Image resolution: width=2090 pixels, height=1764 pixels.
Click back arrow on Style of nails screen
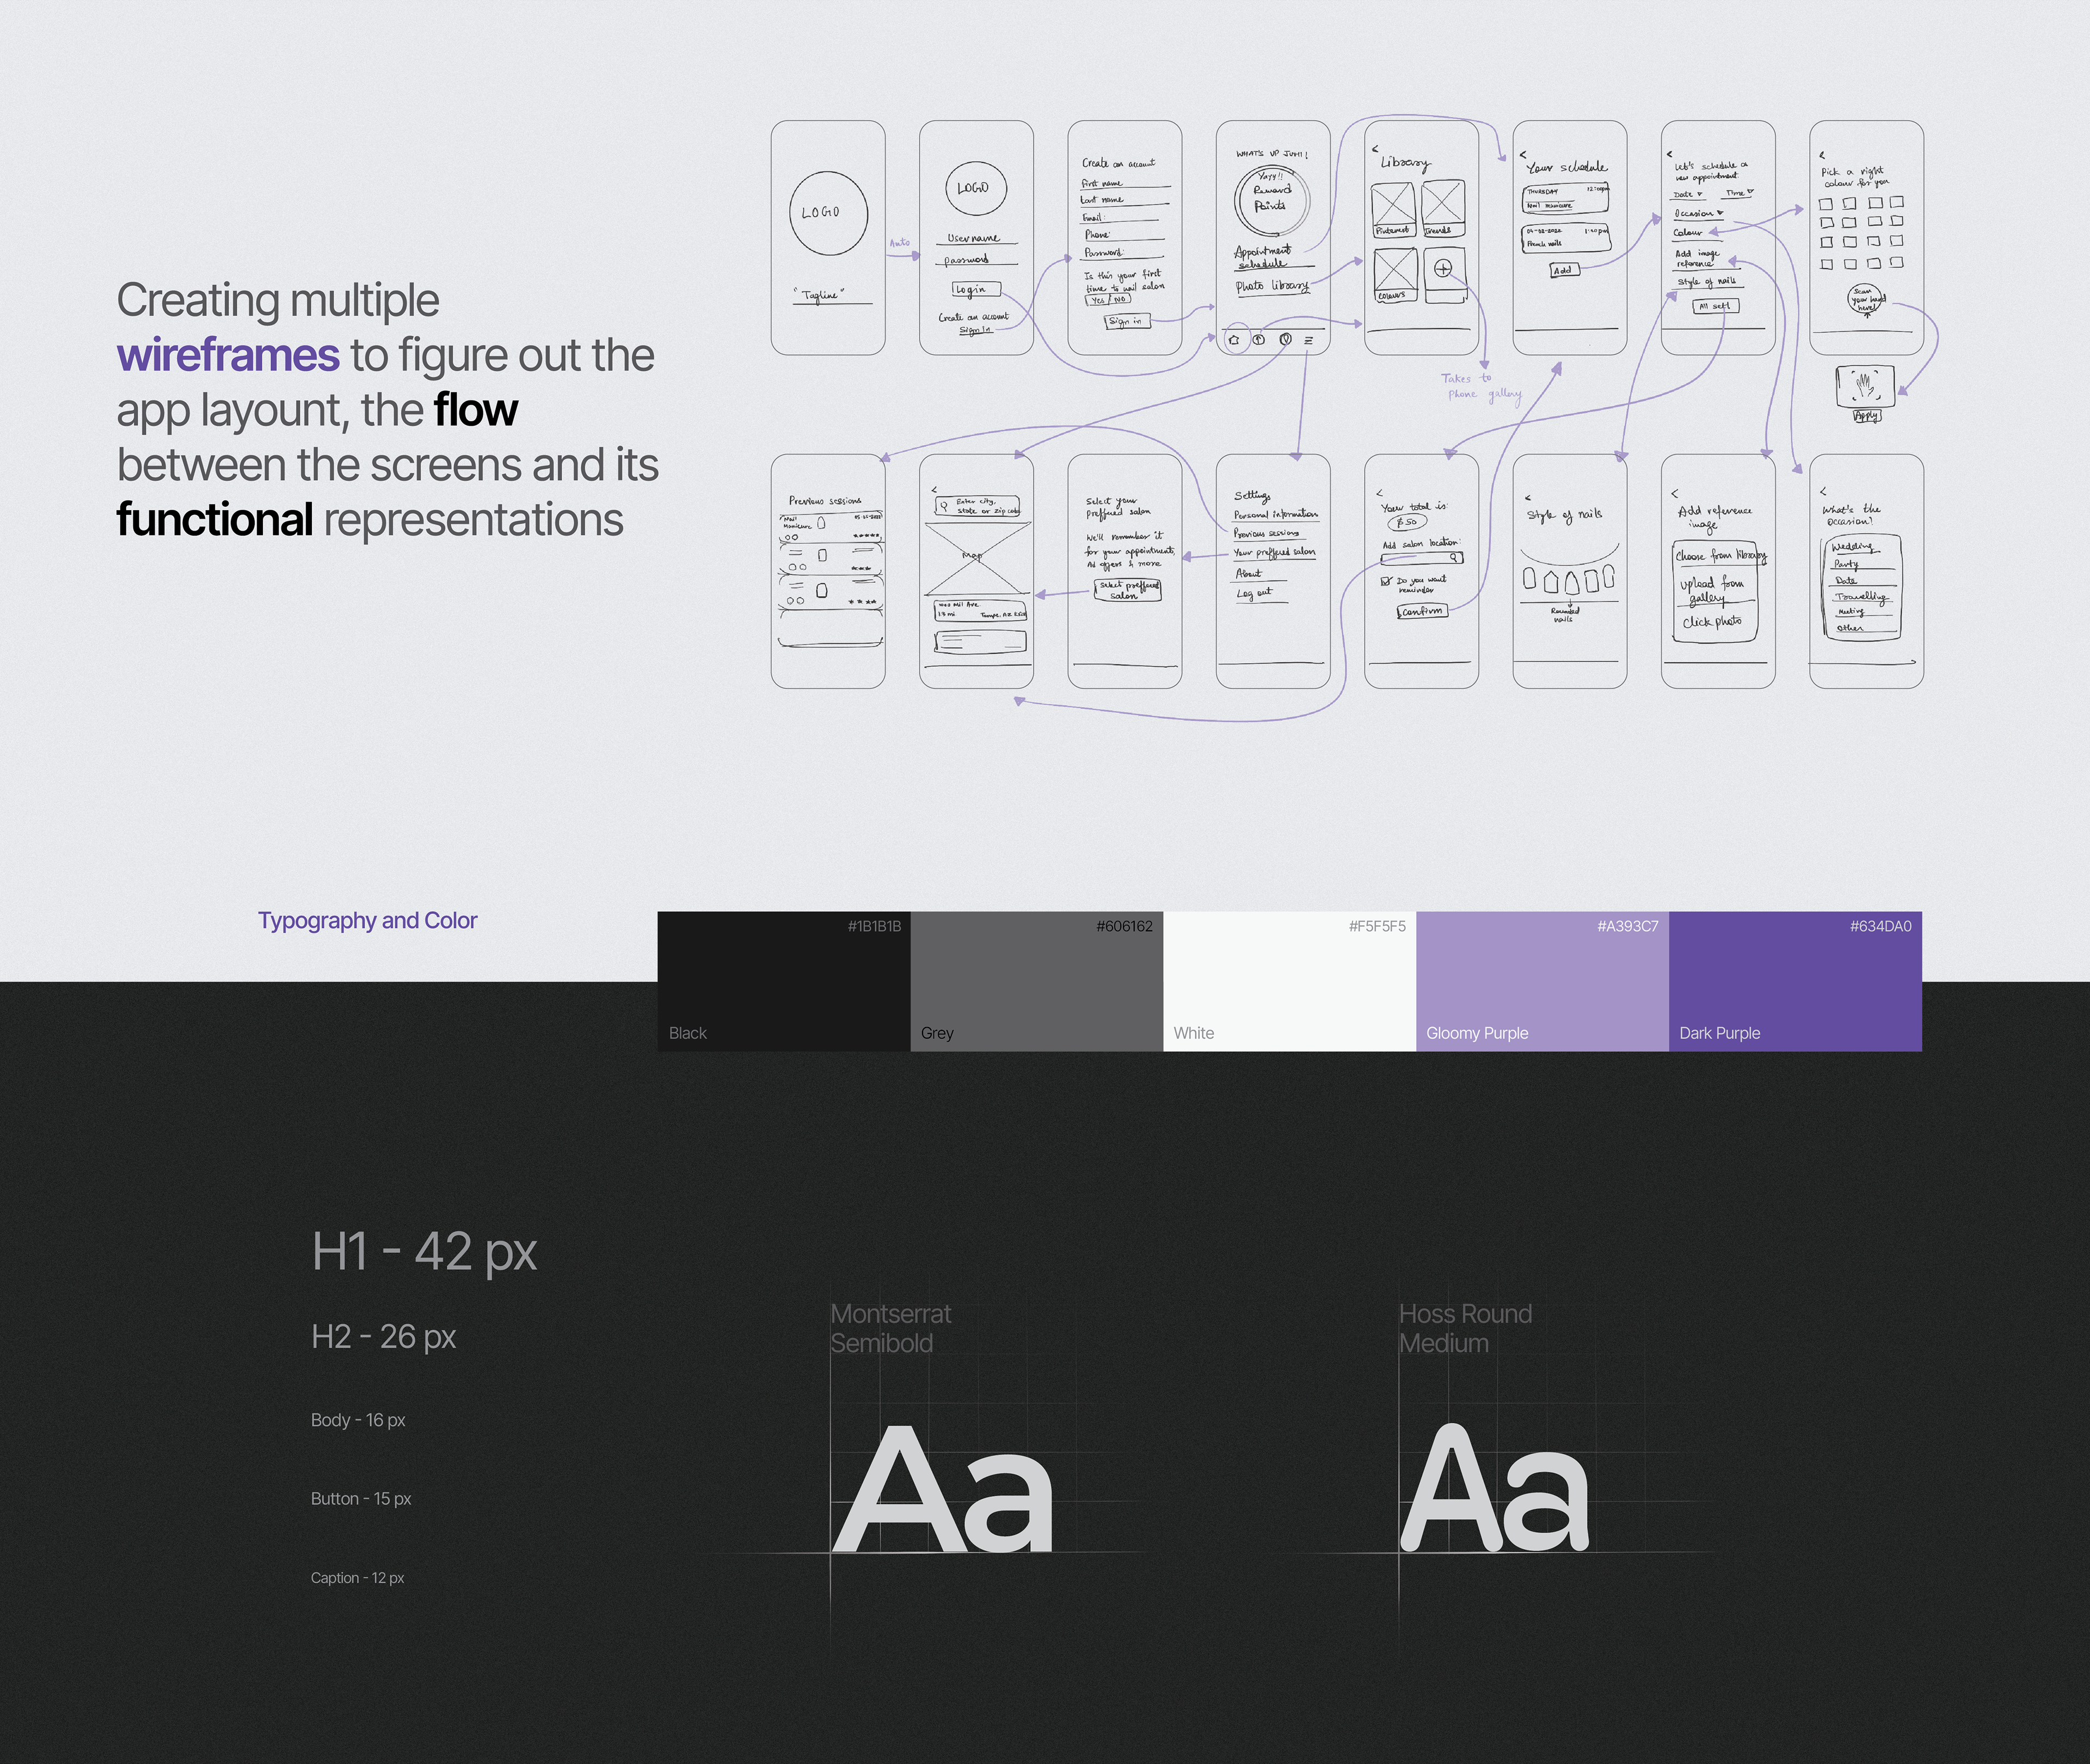point(1527,497)
